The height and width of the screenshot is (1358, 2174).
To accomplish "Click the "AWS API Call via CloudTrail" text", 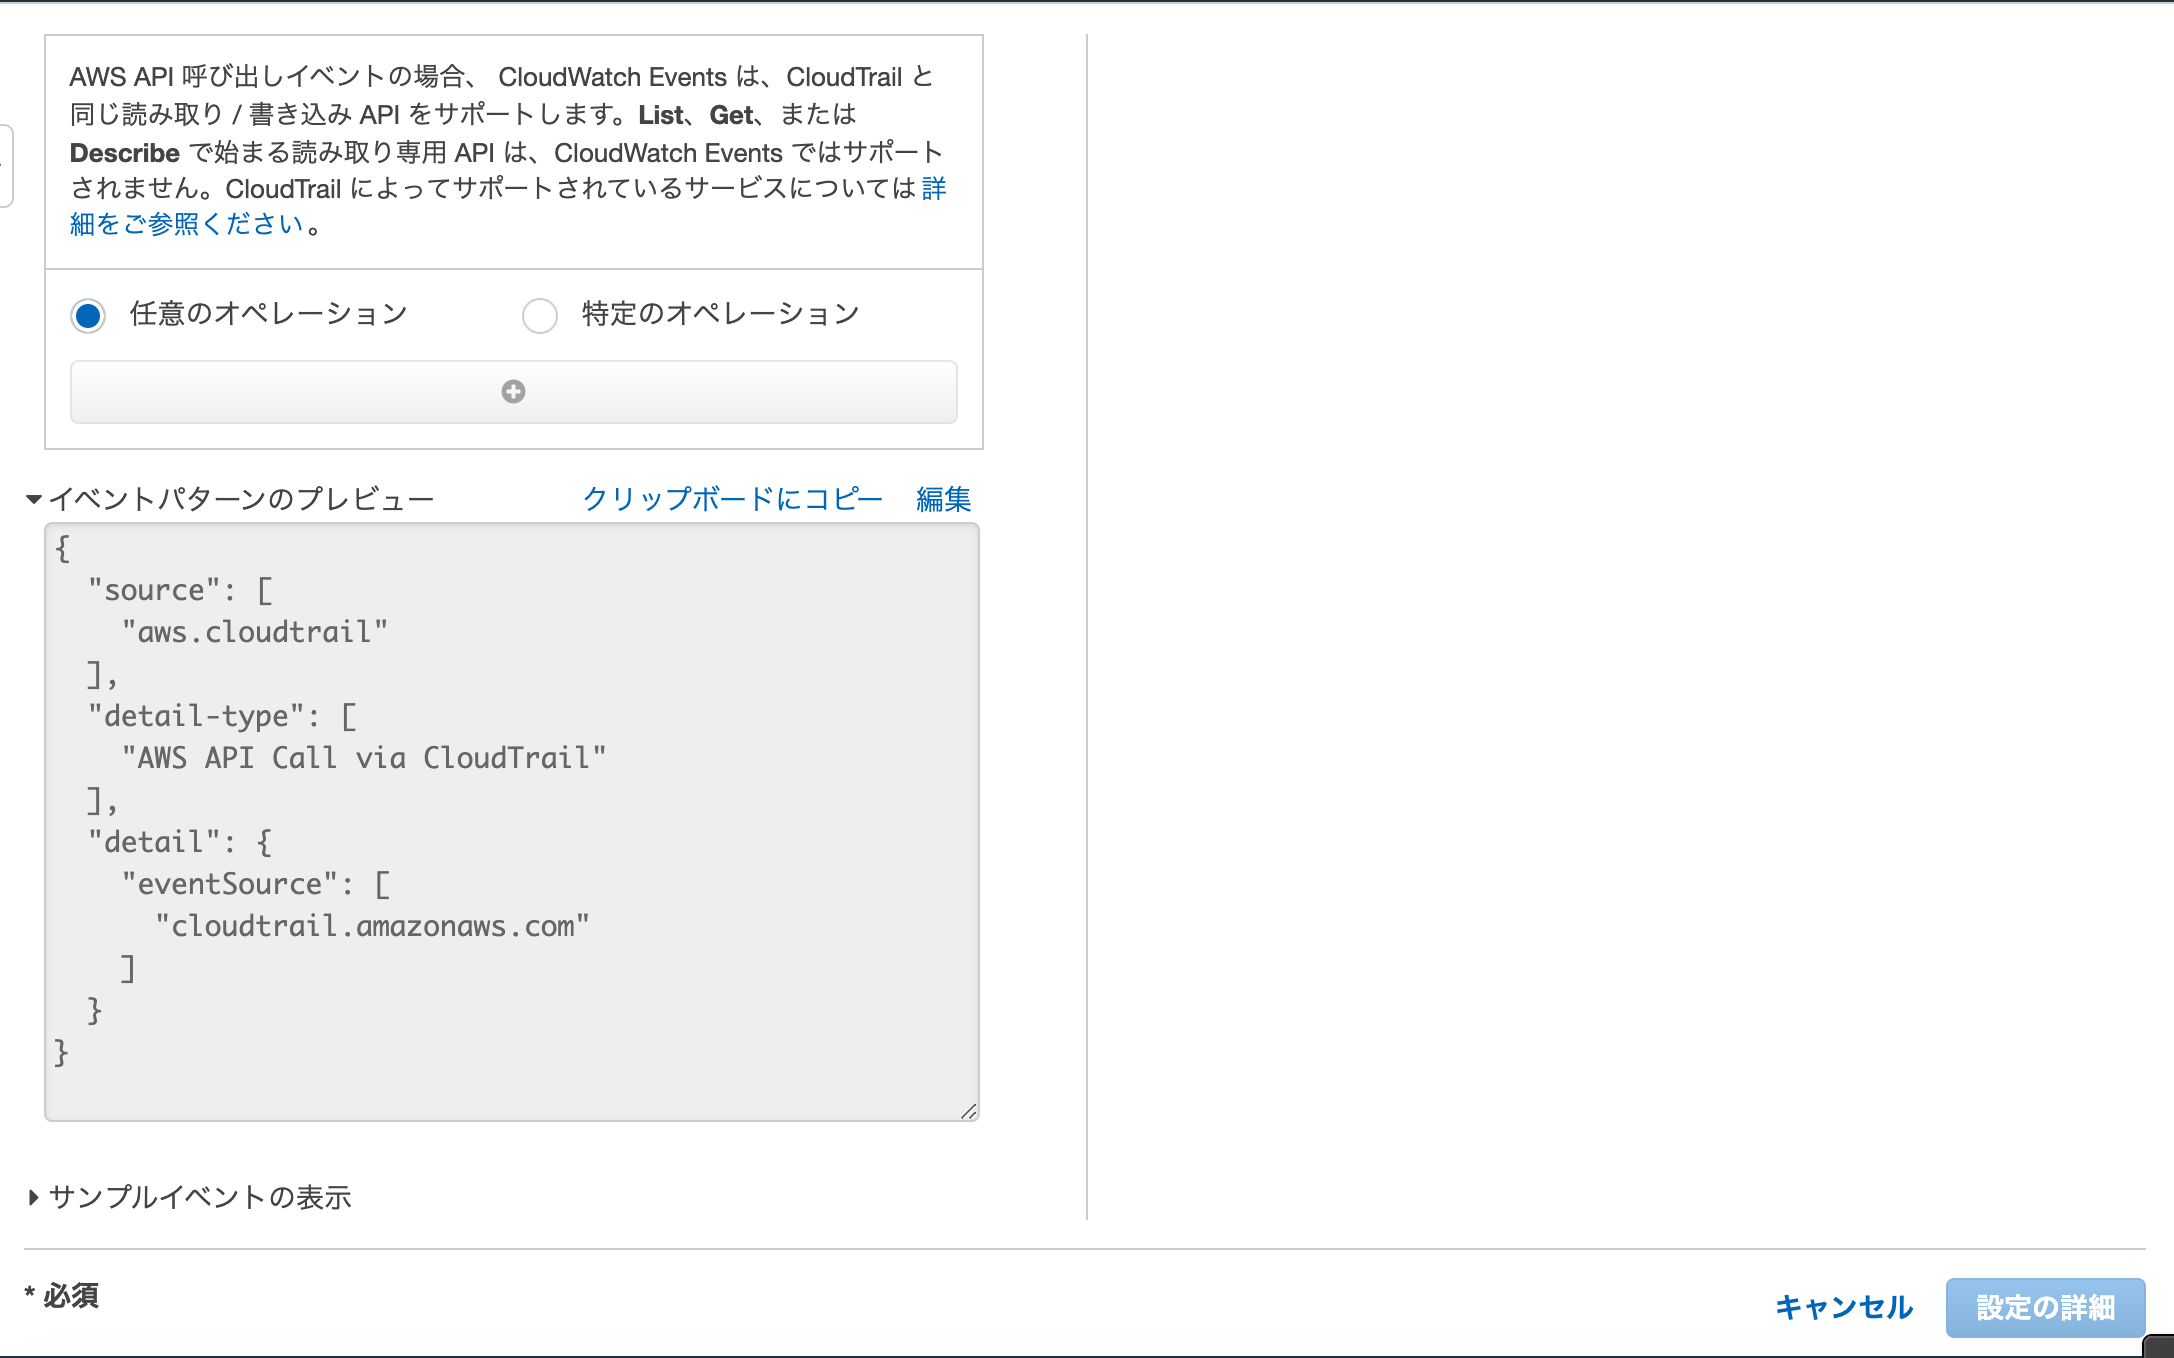I will 363,758.
